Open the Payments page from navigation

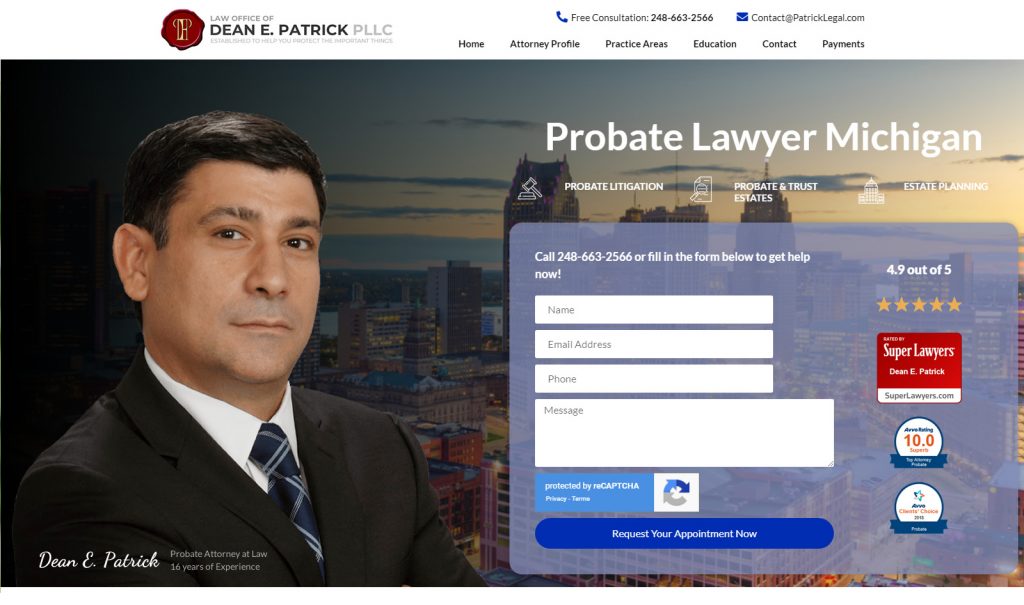pos(843,44)
